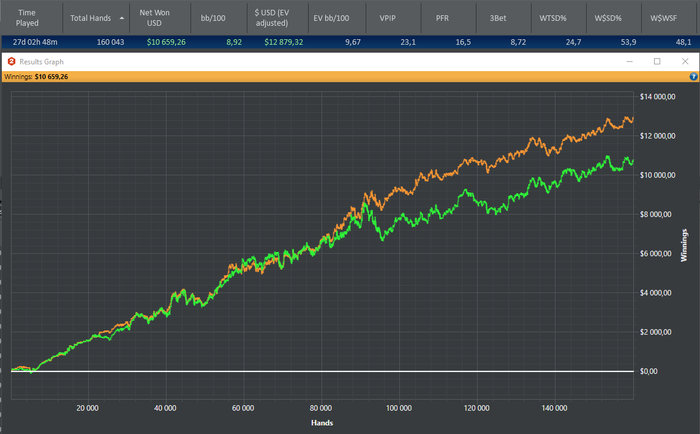Select the 27d 02h 48m cell
This screenshot has width=700, height=434.
tap(35, 42)
